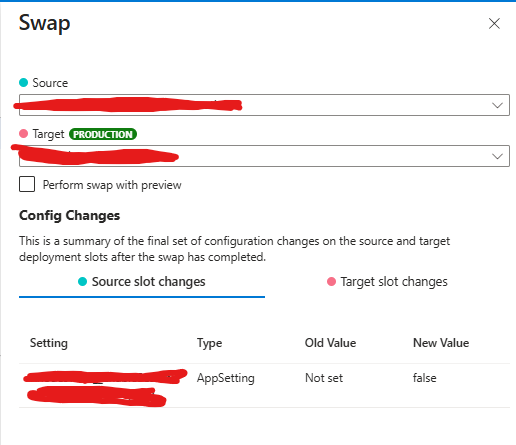The image size is (516, 445).
Task: Sort by the New Value column header
Action: pyautogui.click(x=441, y=343)
